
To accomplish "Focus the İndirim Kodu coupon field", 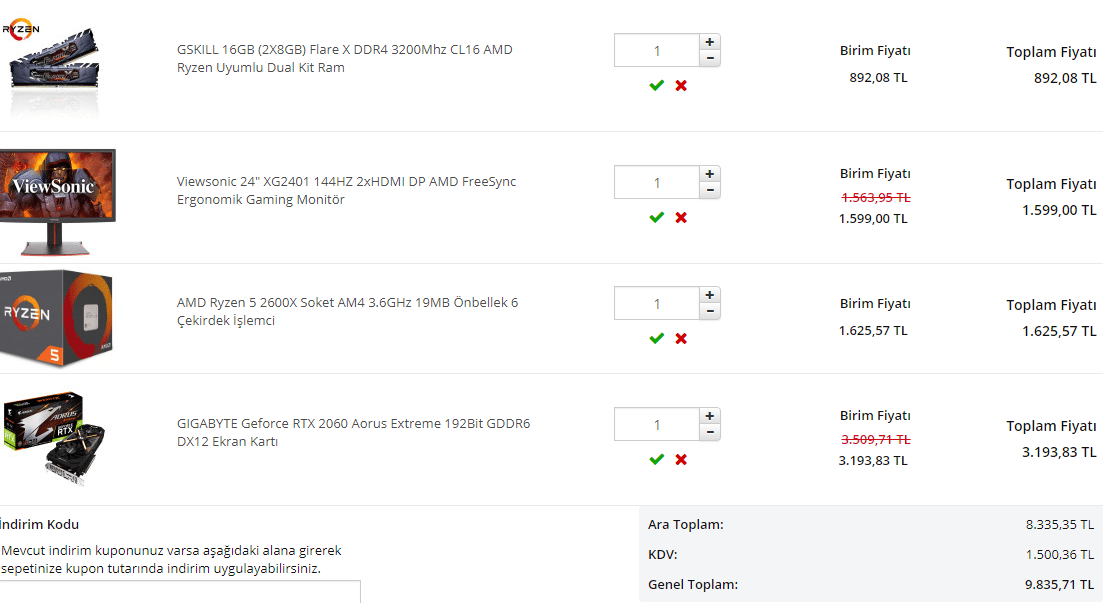I will [180, 592].
